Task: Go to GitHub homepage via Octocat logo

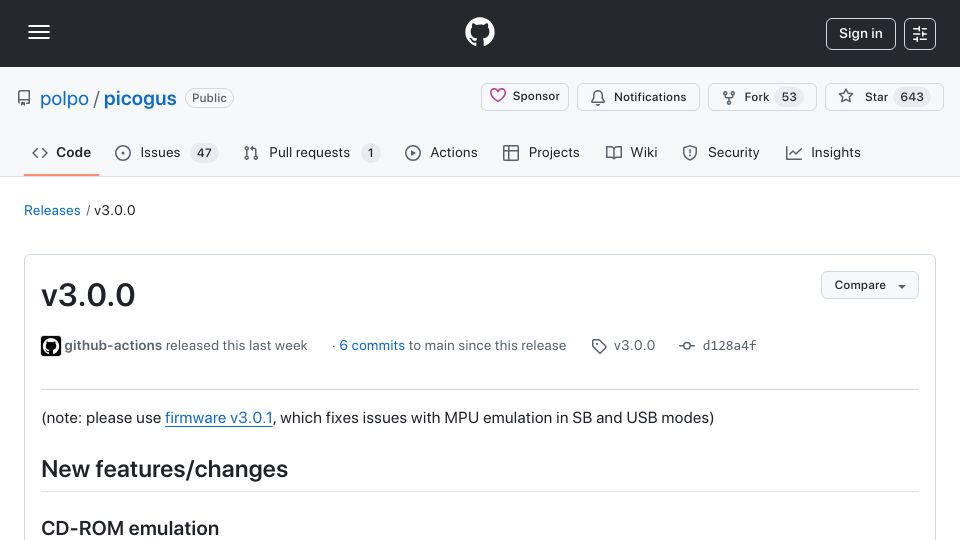Action: click(x=479, y=32)
